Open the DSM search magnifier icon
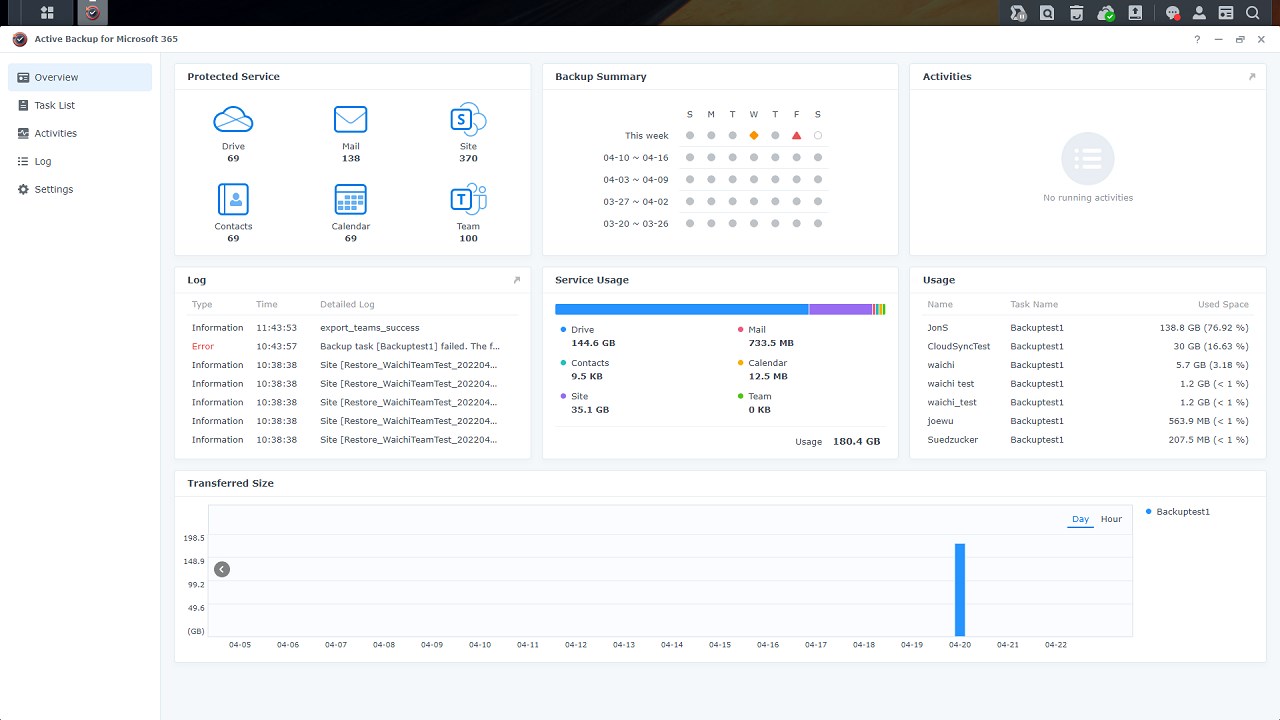 pyautogui.click(x=1253, y=13)
